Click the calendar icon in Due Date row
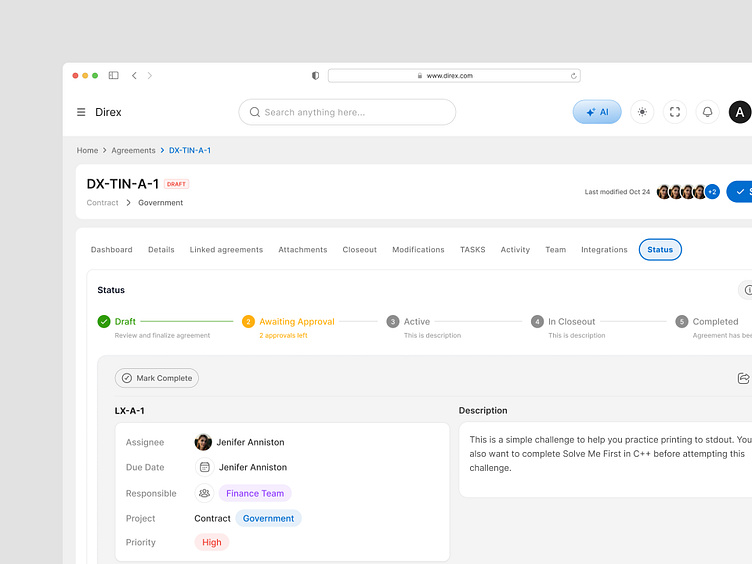This screenshot has width=752, height=564. [x=205, y=467]
